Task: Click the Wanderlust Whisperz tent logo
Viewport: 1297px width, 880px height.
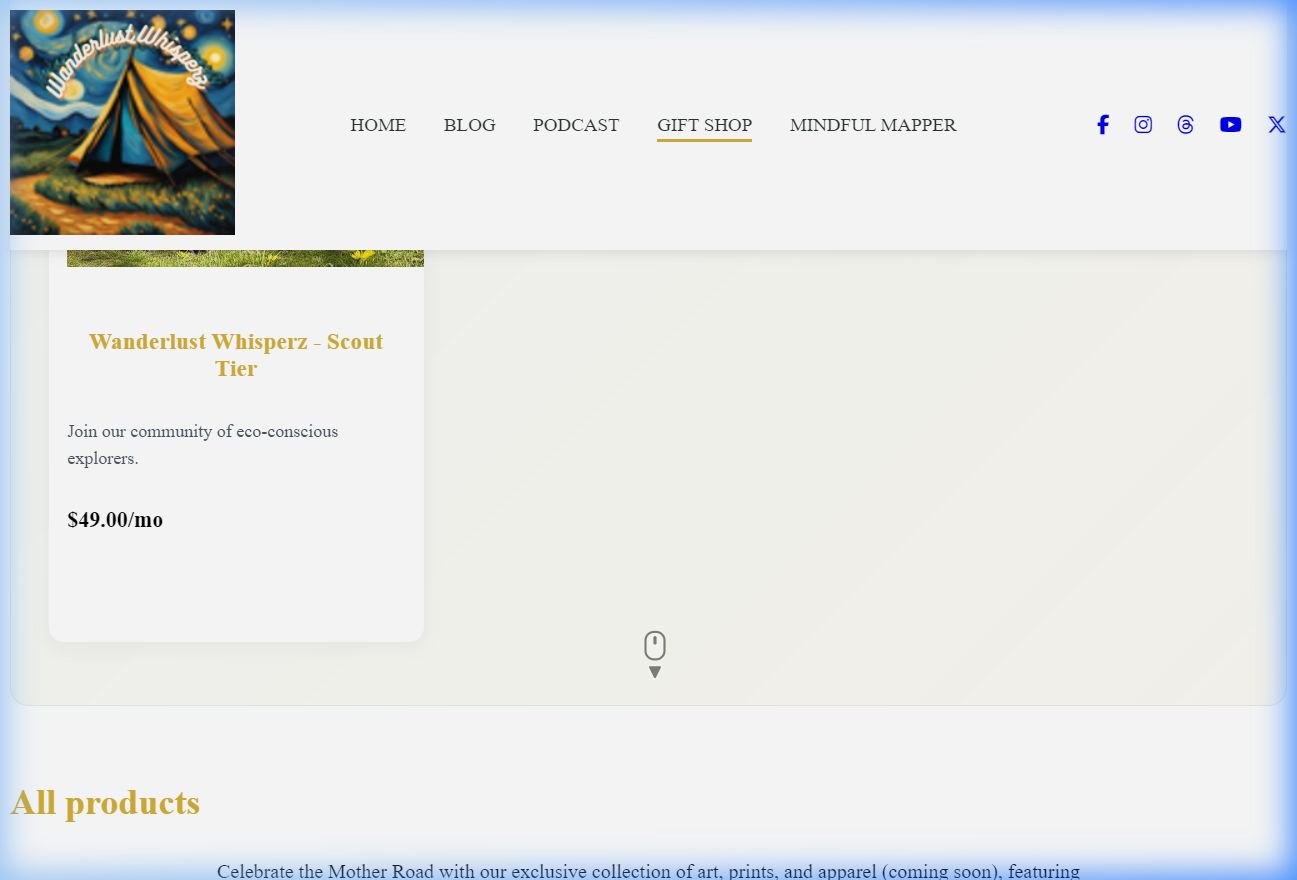Action: click(x=122, y=123)
